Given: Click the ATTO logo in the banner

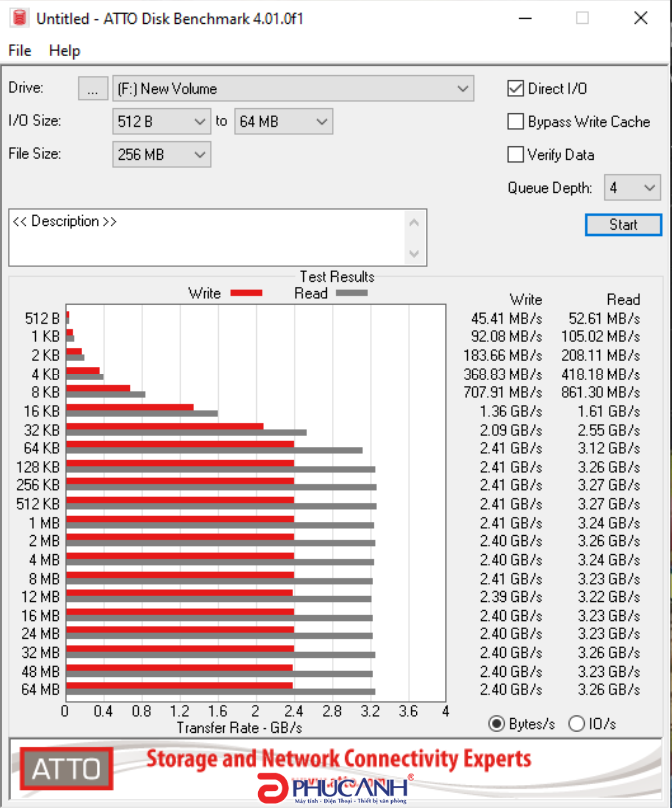Looking at the screenshot, I should point(66,769).
